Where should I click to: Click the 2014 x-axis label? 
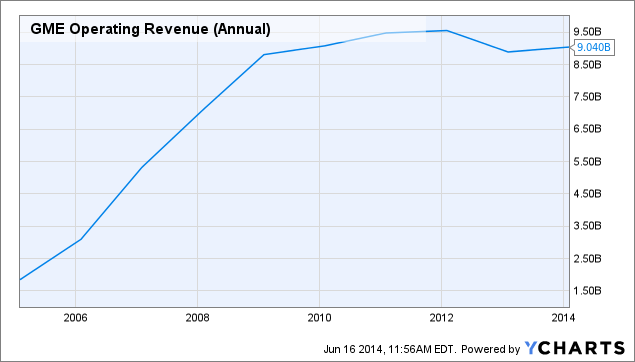(563, 318)
